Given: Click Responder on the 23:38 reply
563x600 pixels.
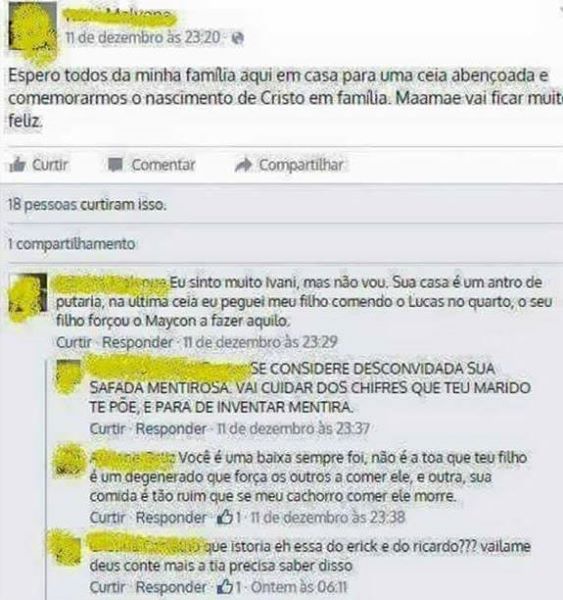Looking at the screenshot, I should pos(171,518).
